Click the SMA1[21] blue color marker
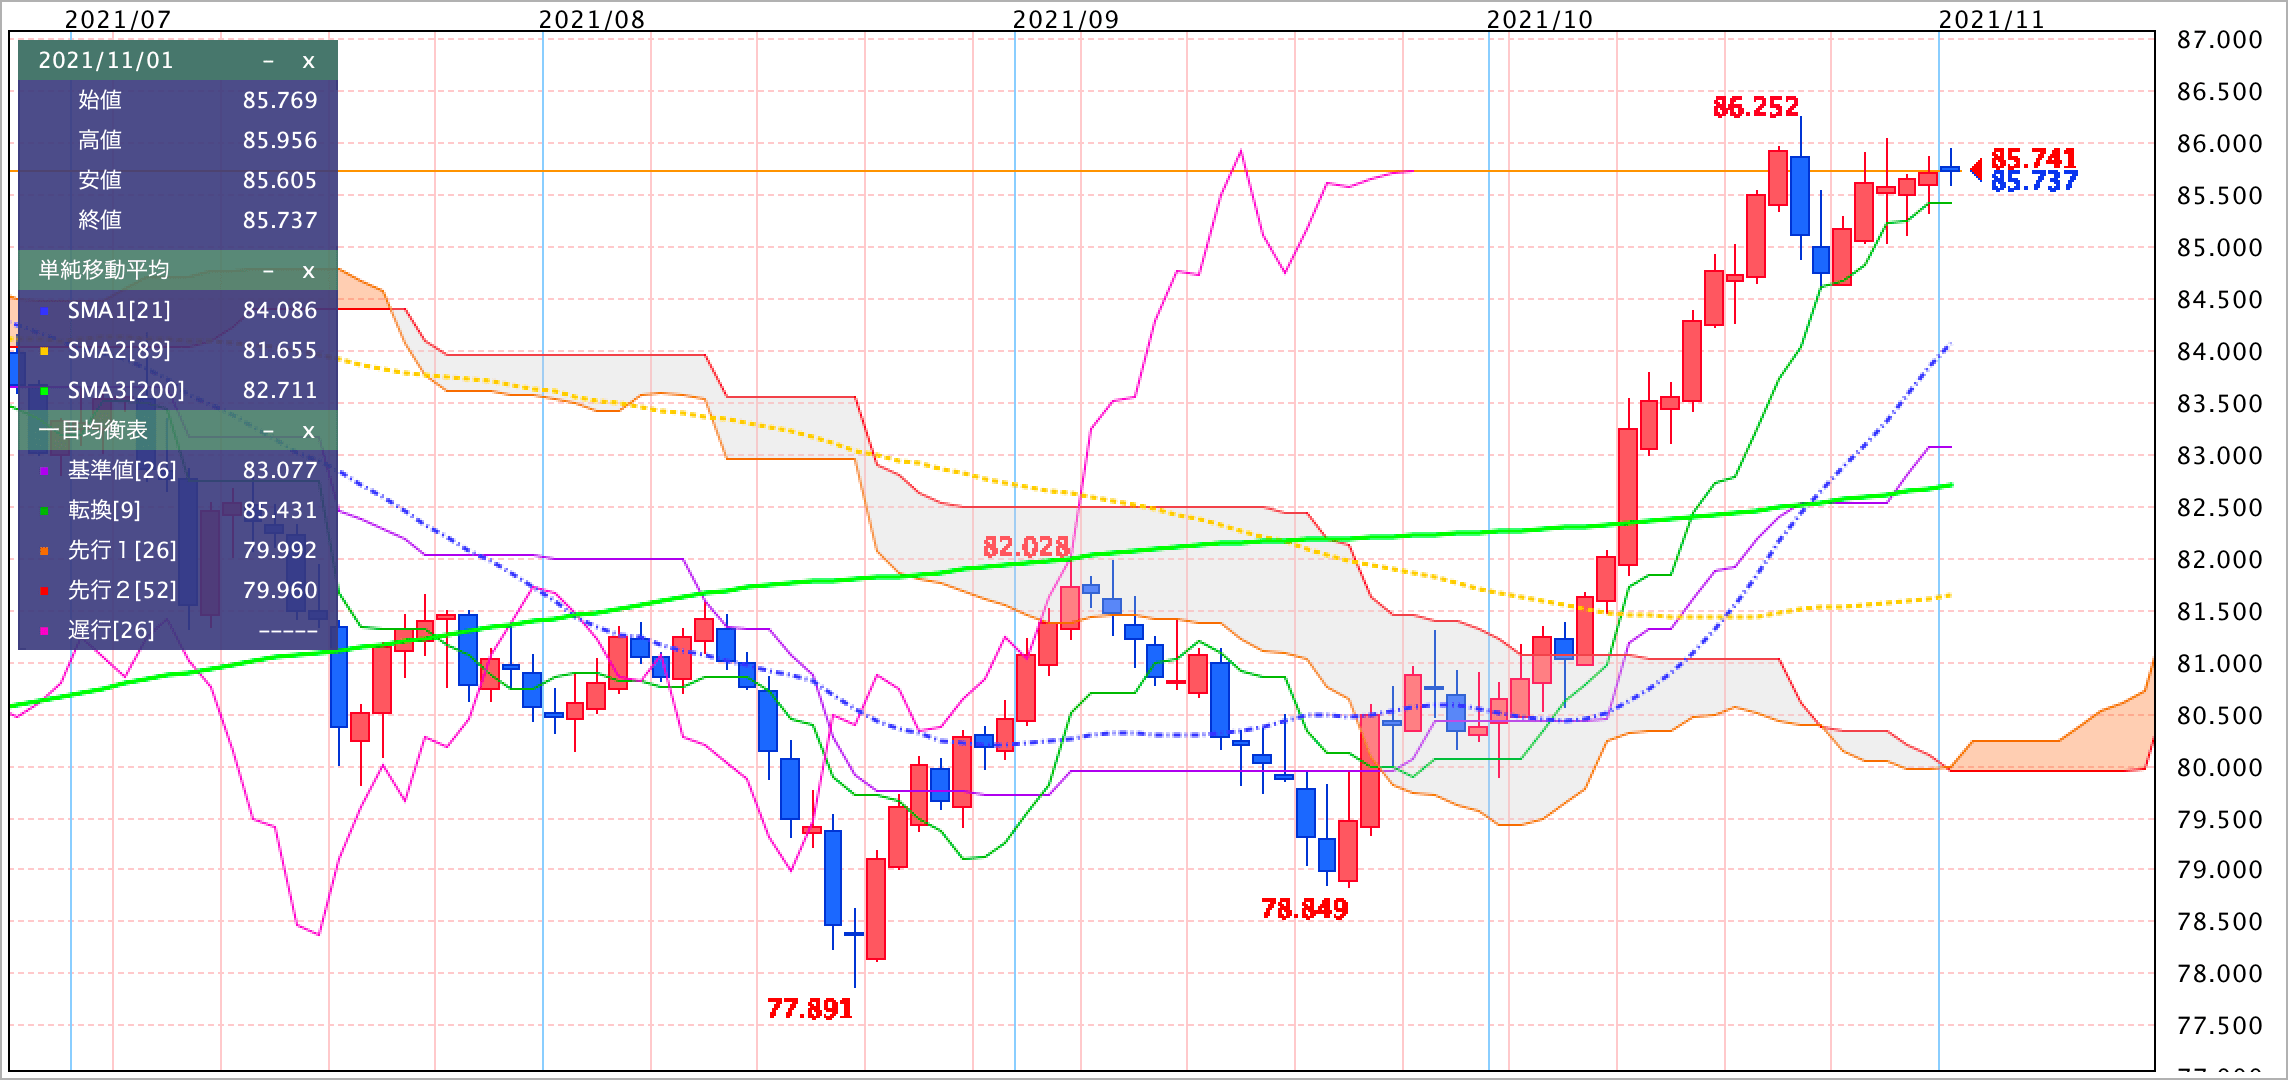2288x1080 pixels. pyautogui.click(x=44, y=312)
